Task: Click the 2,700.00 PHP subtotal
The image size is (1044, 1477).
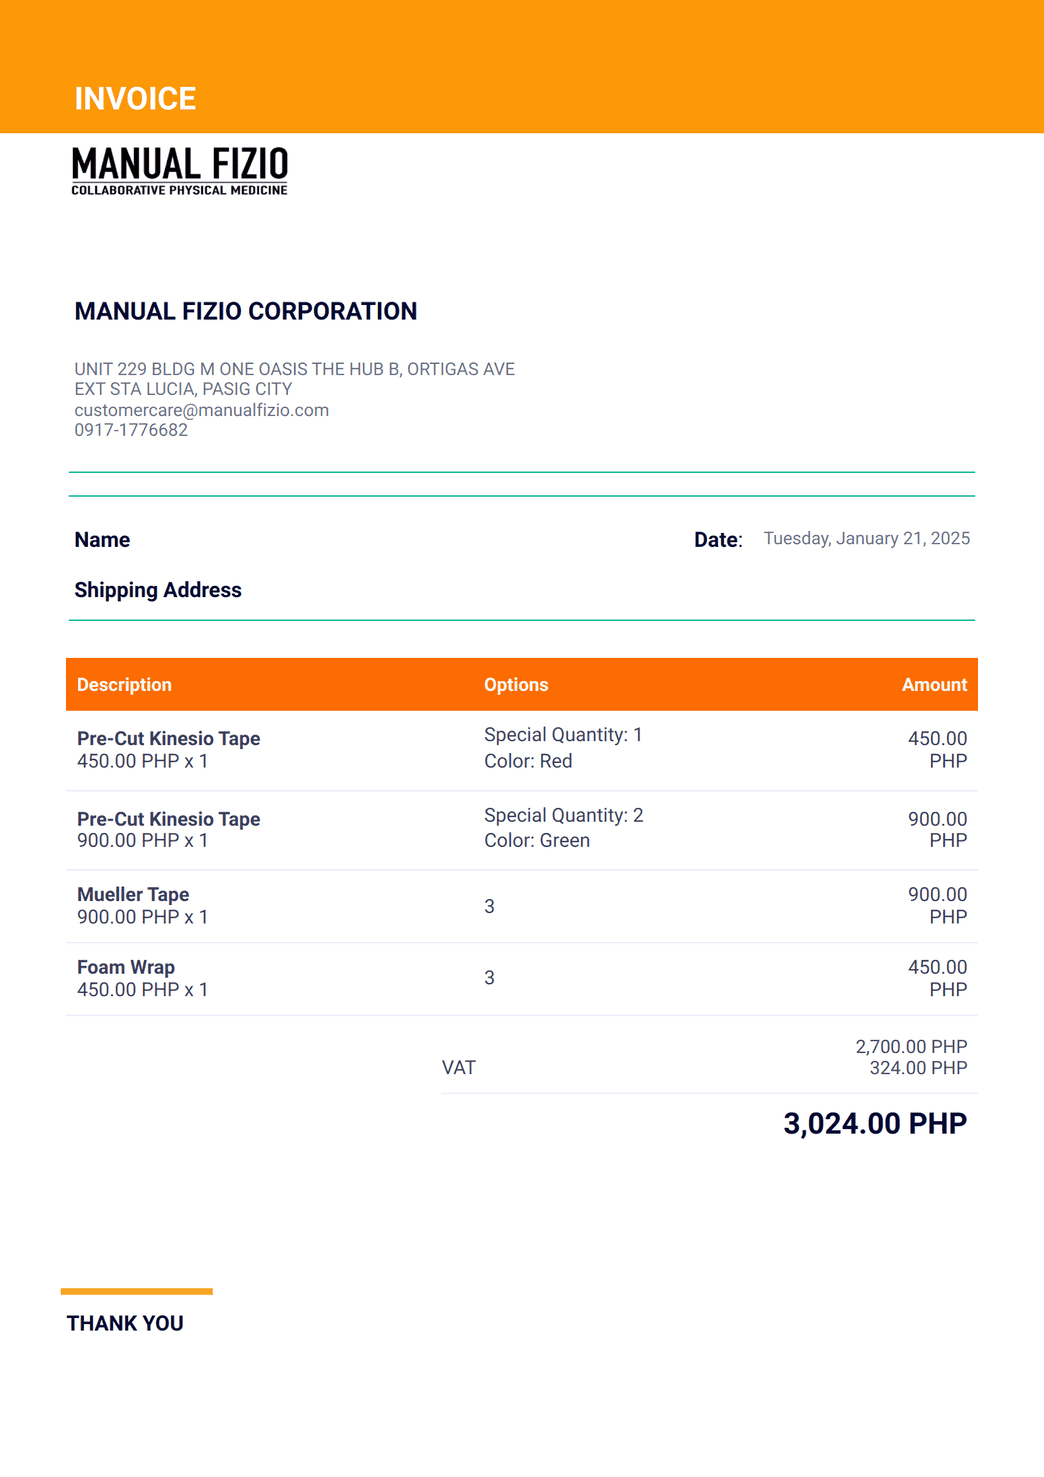Action: (x=911, y=1047)
